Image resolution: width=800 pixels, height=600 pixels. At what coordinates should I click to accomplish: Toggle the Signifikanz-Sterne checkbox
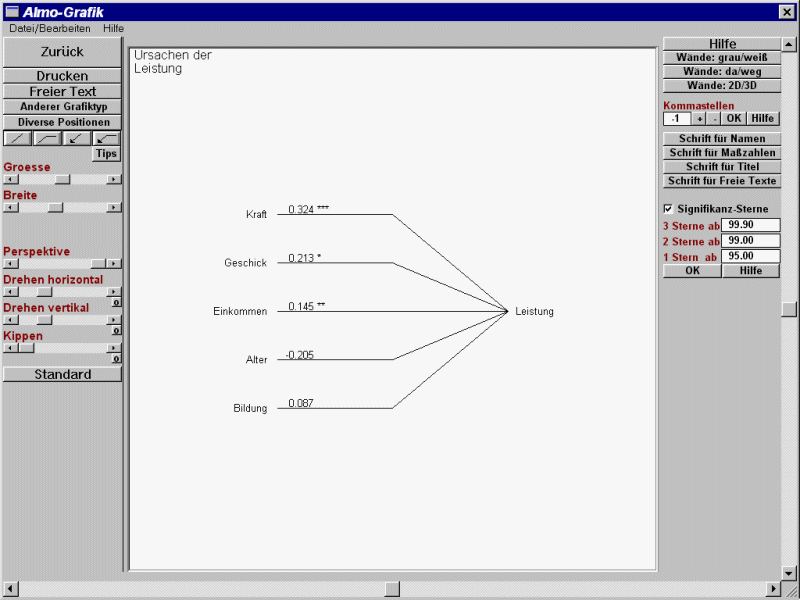pos(668,208)
